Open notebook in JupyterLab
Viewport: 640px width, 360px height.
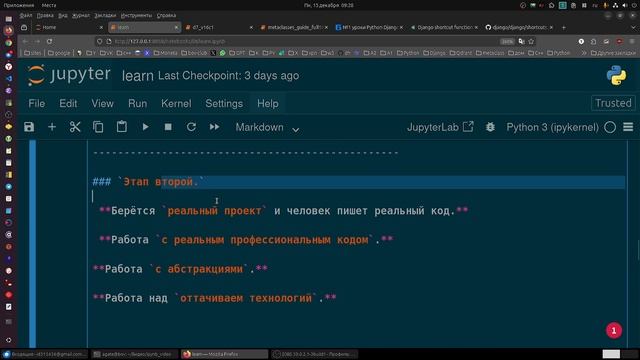tap(440, 127)
